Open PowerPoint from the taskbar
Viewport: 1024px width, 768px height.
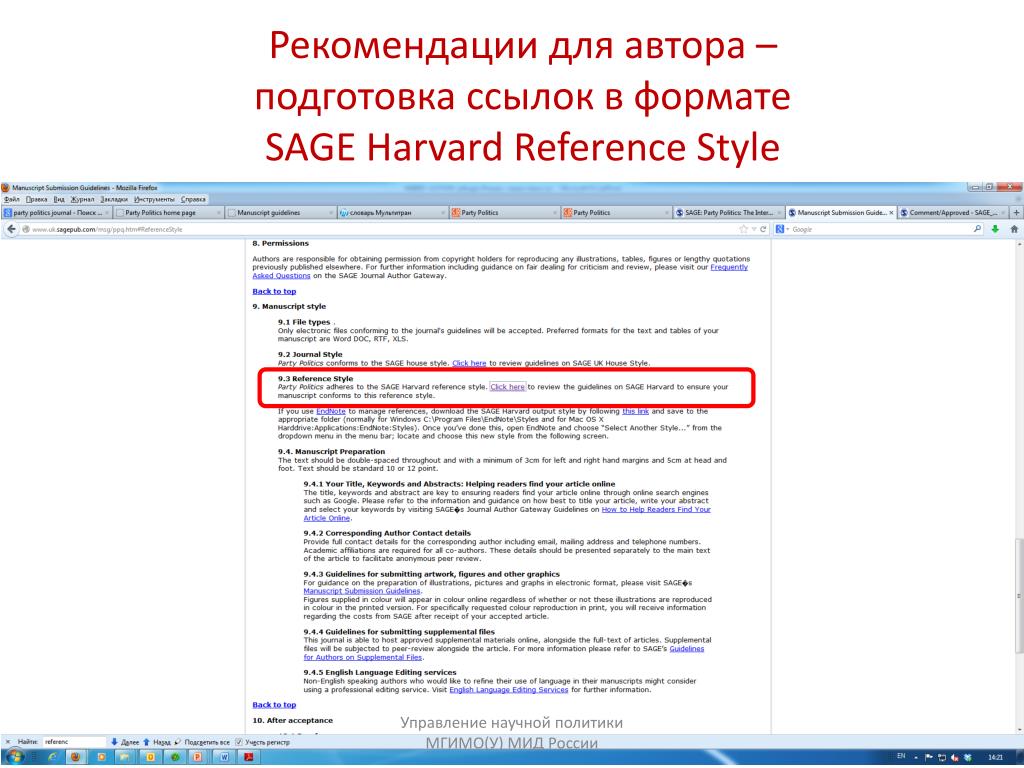tap(197, 758)
